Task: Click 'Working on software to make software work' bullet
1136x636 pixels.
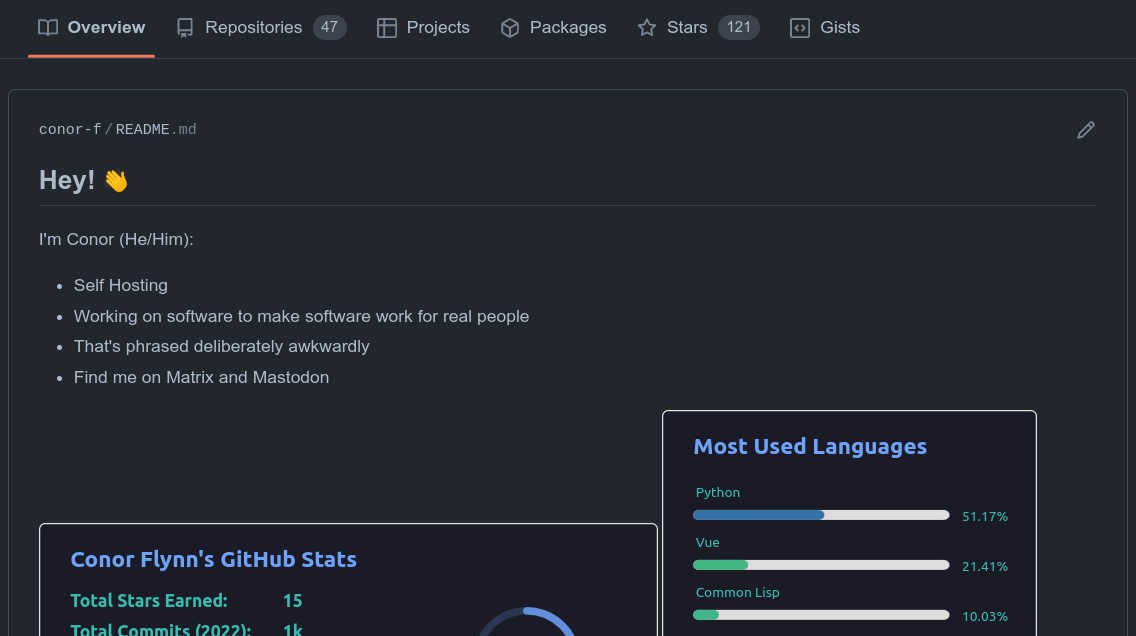Action: tap(301, 317)
